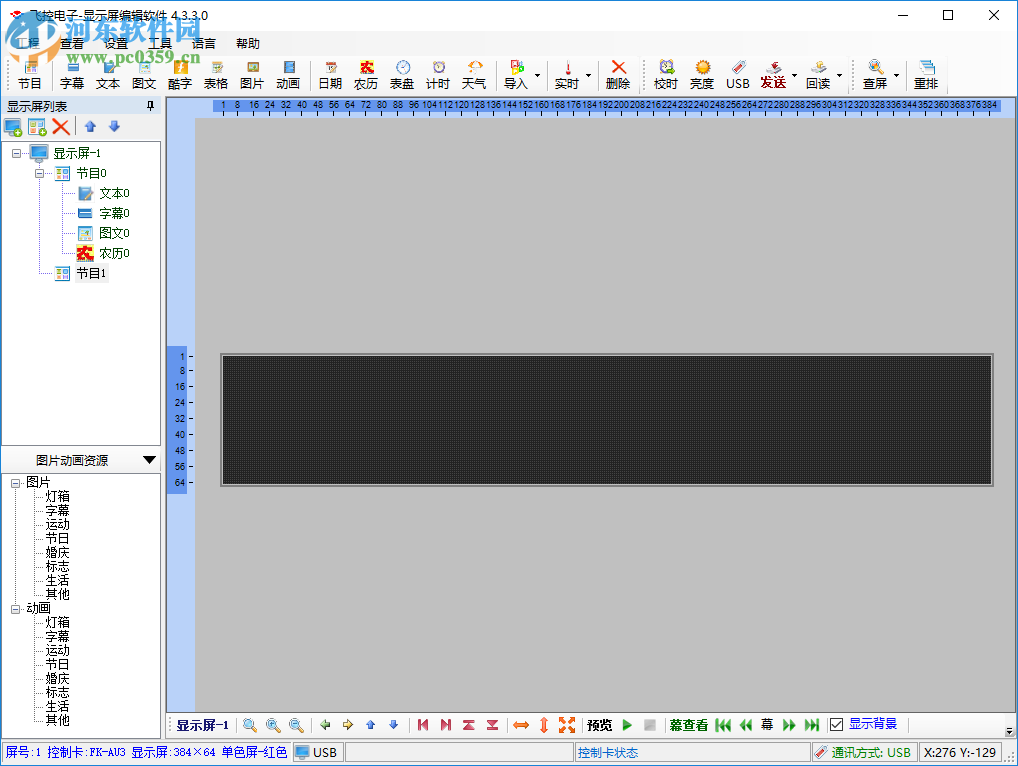Open the 查屏 dropdown arrow
Image resolution: width=1018 pixels, height=766 pixels.
pyautogui.click(x=897, y=75)
